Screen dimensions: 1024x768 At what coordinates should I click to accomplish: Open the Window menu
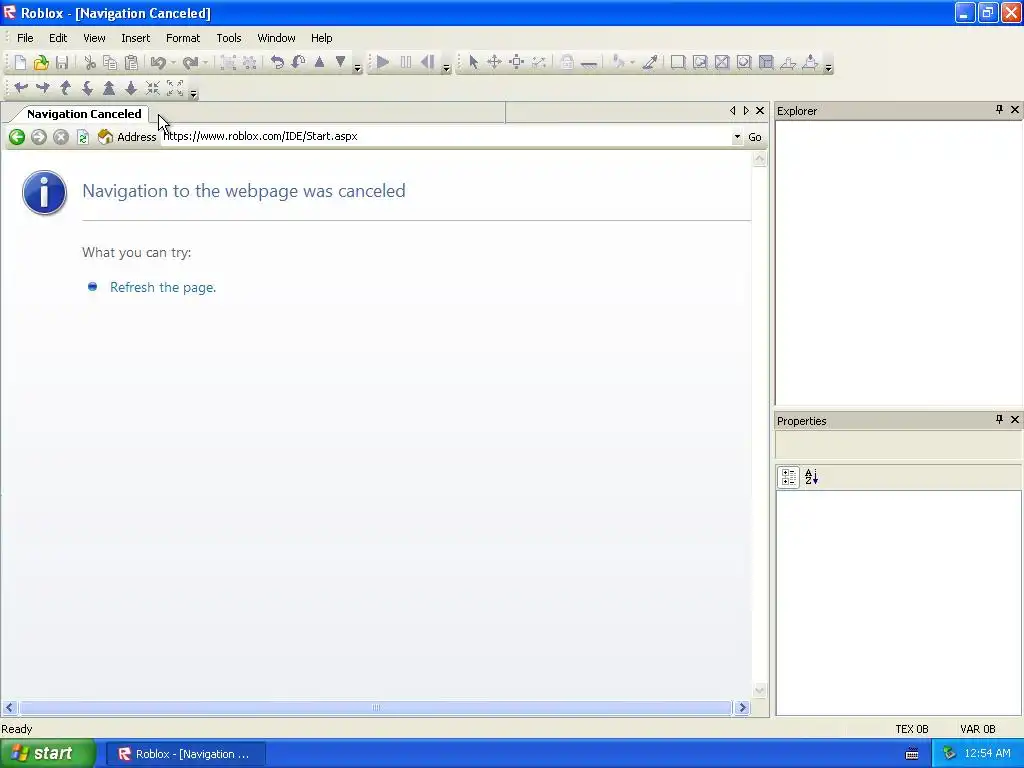click(276, 38)
